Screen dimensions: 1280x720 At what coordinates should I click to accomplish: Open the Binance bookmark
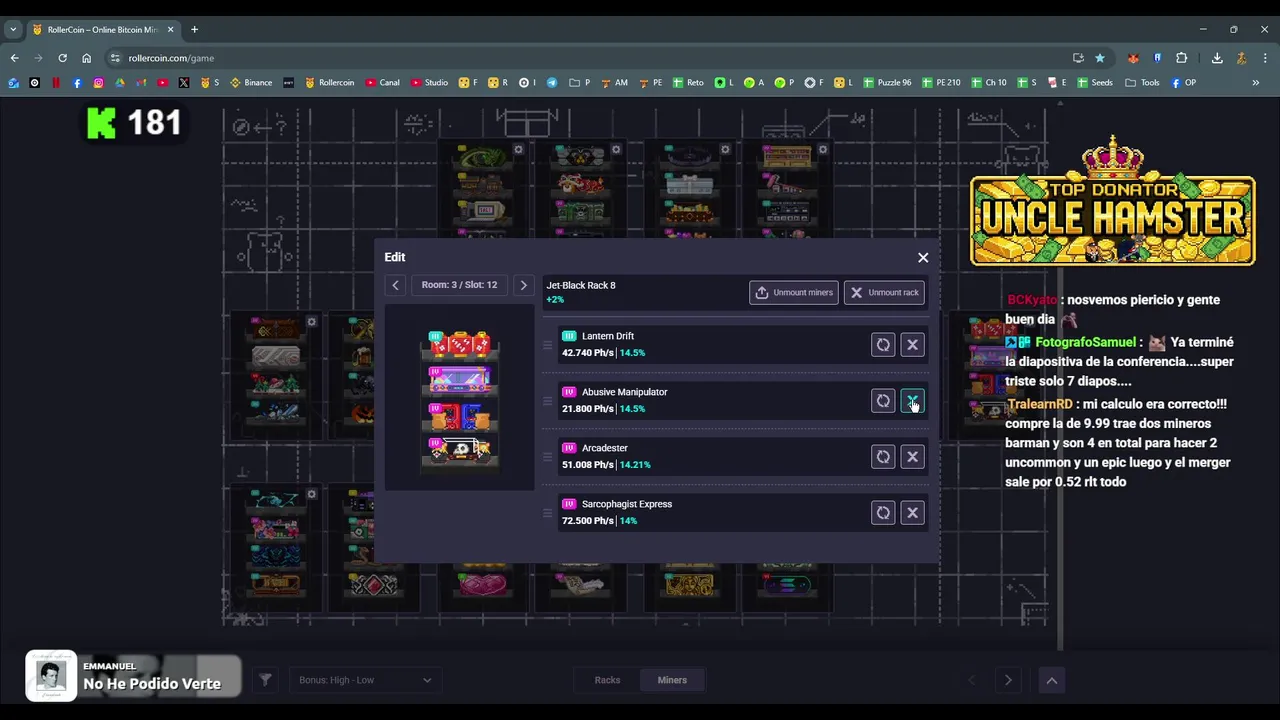251,82
